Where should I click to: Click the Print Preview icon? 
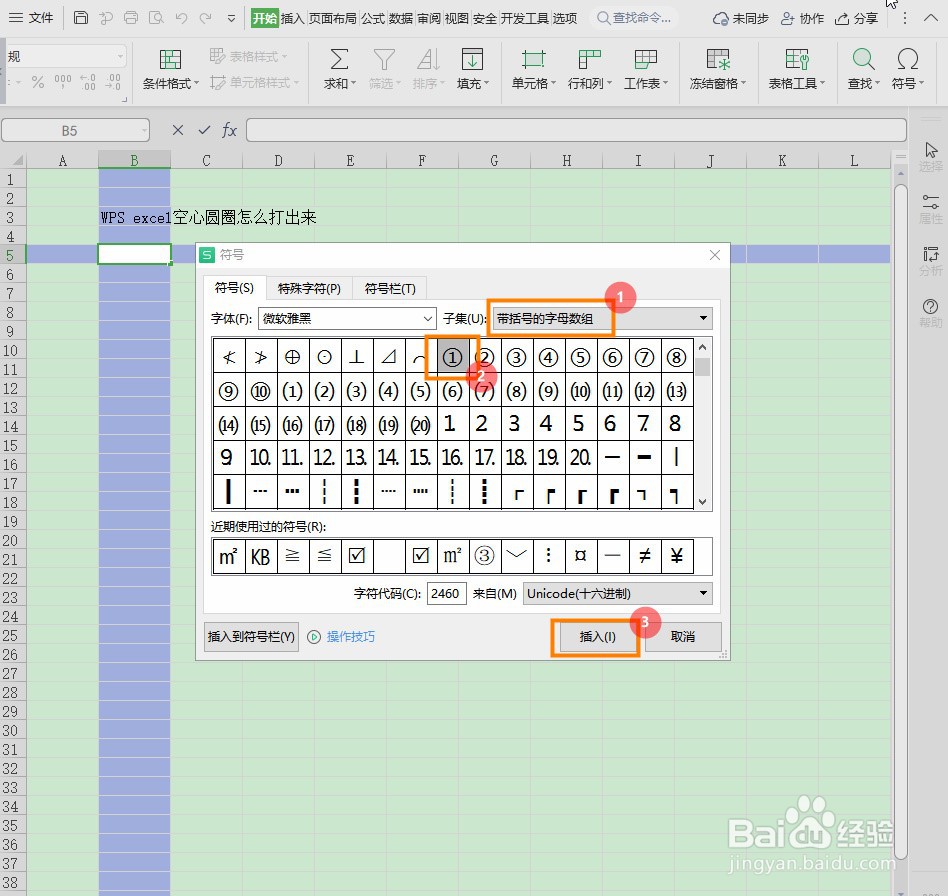pos(156,18)
